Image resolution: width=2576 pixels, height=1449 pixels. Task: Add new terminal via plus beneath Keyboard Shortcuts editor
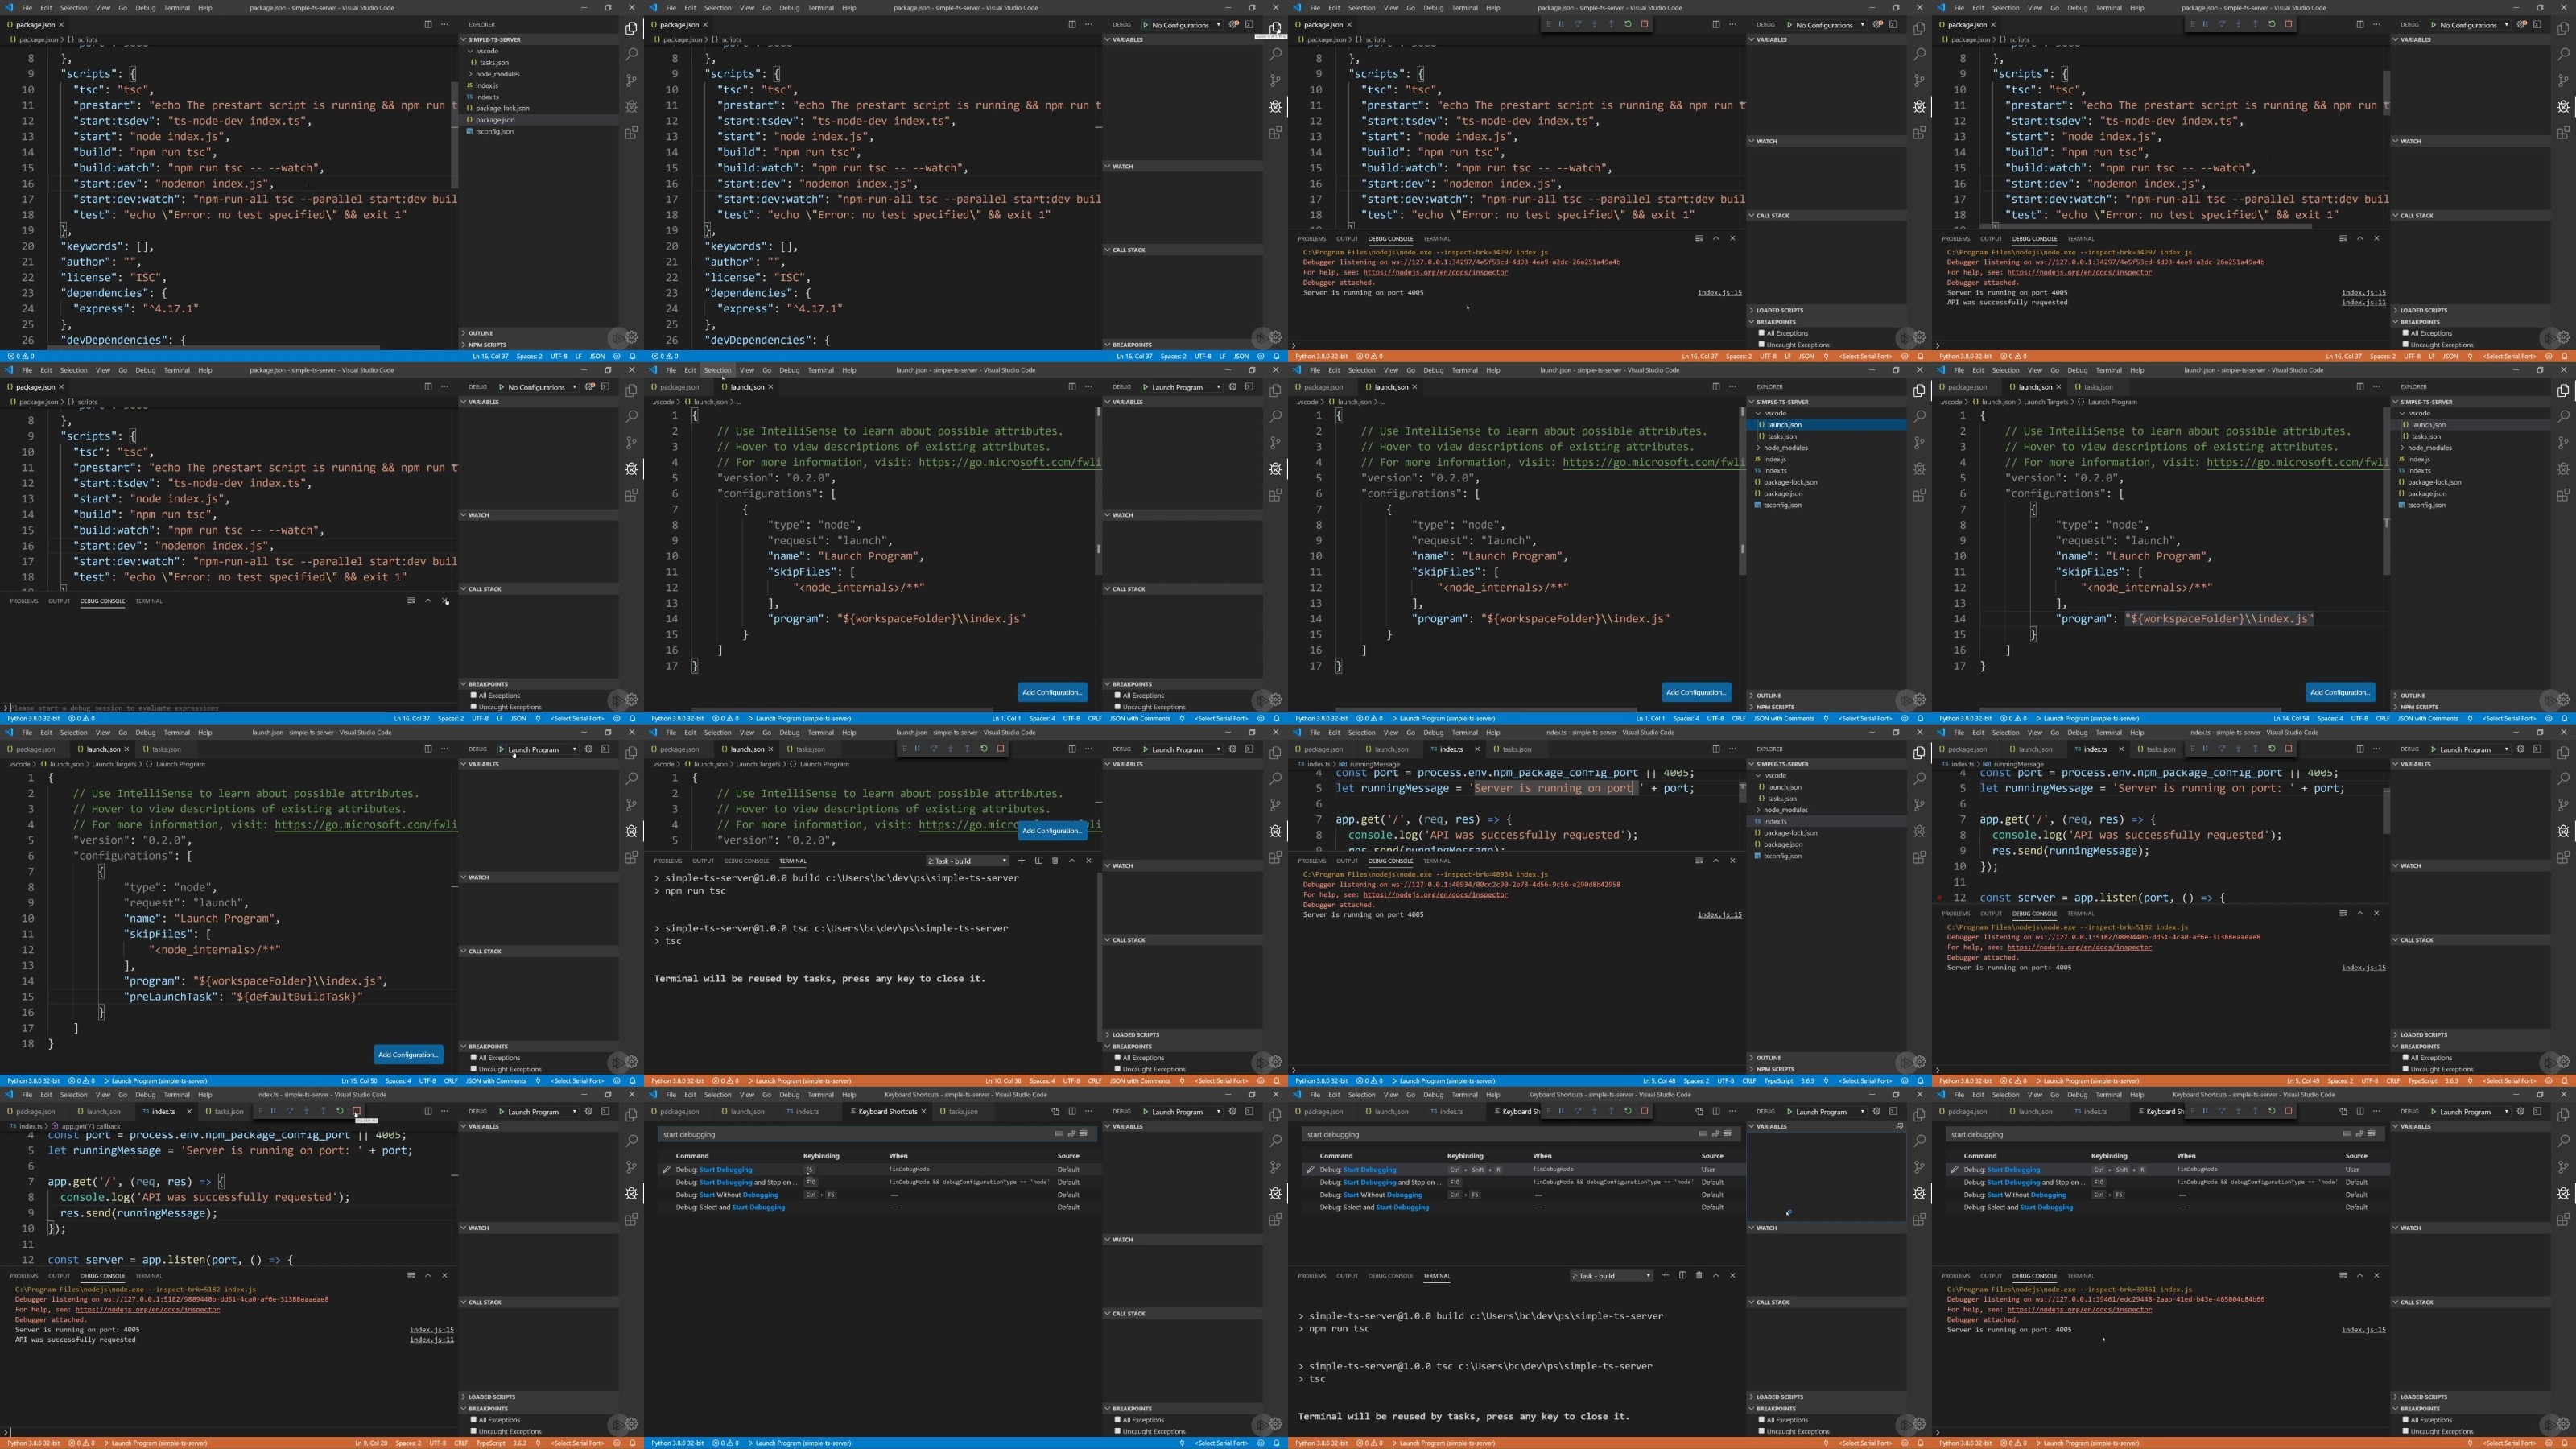[x=1665, y=1276]
